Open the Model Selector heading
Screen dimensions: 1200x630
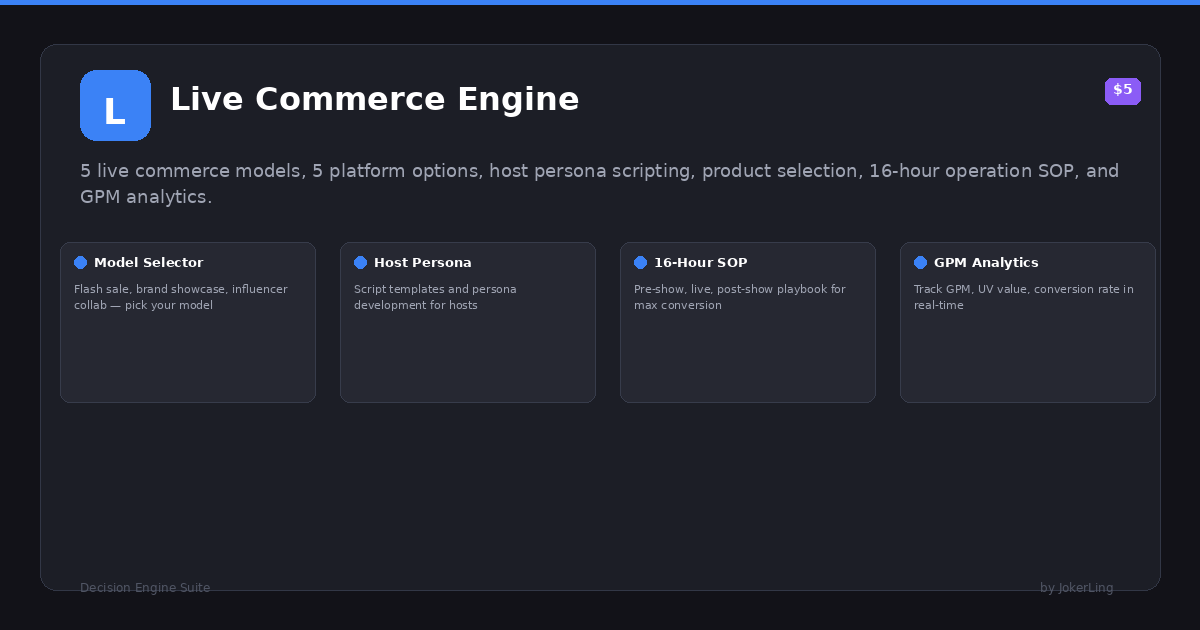[149, 263]
